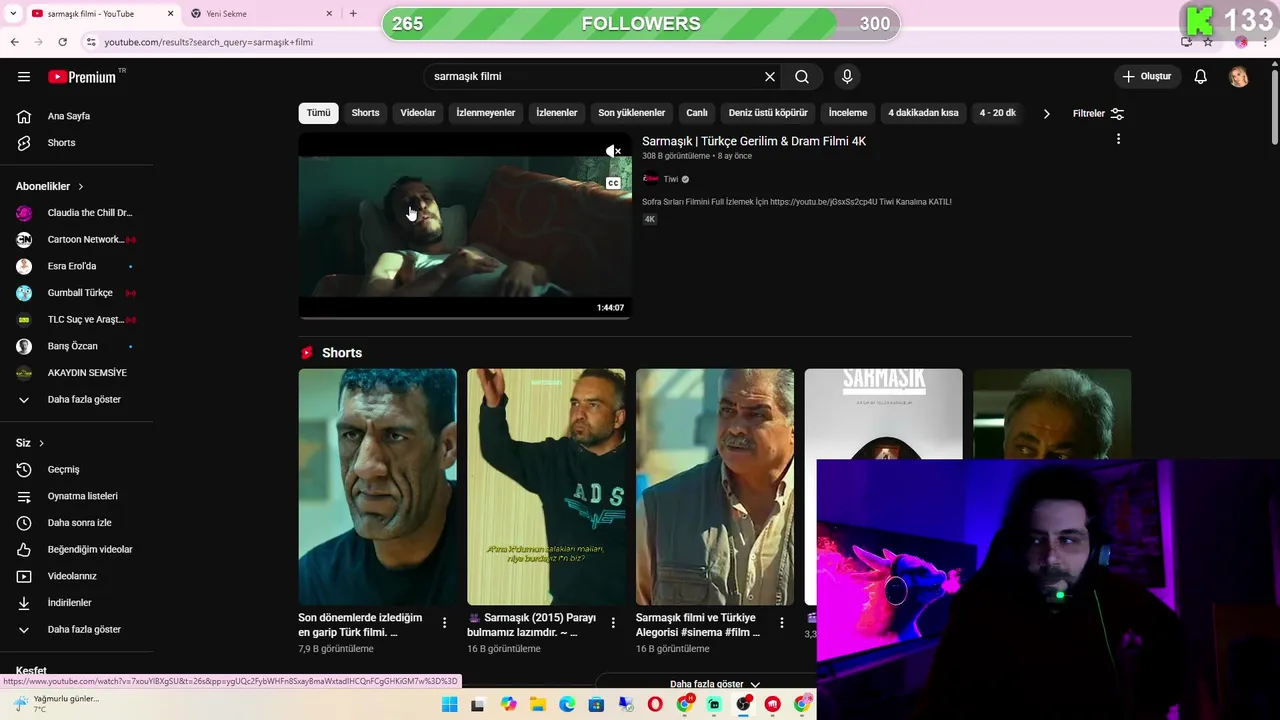Open options menu for Sarmaşık 4K video
The width and height of the screenshot is (1280, 720).
[1118, 139]
